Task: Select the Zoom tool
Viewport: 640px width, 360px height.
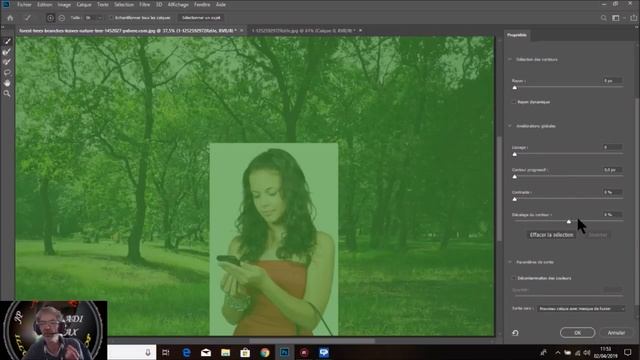Action: click(x=7, y=93)
